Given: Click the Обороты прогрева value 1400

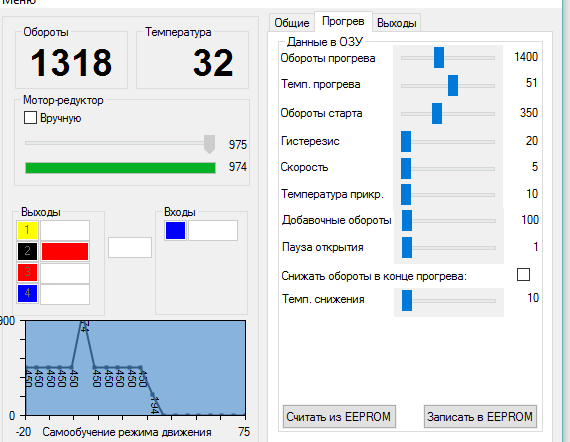Looking at the screenshot, I should click(526, 57).
